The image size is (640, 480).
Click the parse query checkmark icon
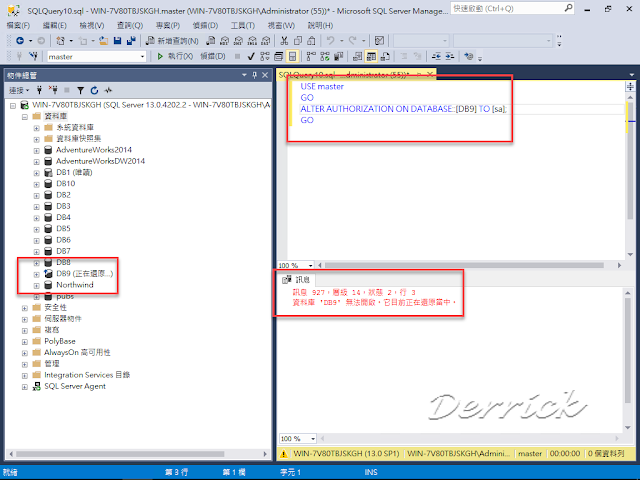[251, 56]
